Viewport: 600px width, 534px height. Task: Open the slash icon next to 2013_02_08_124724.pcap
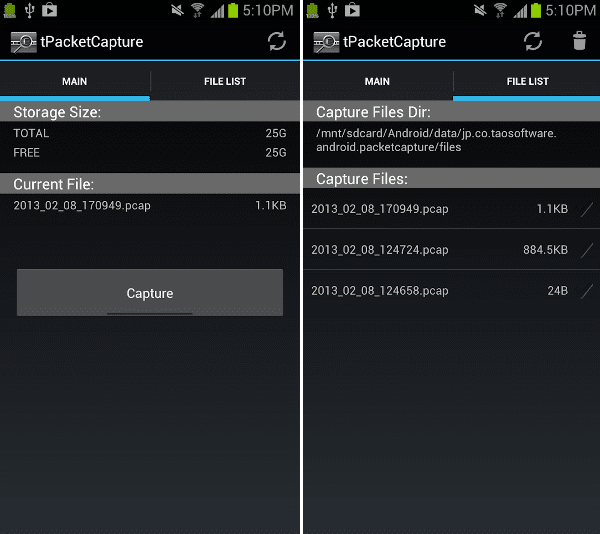587,250
